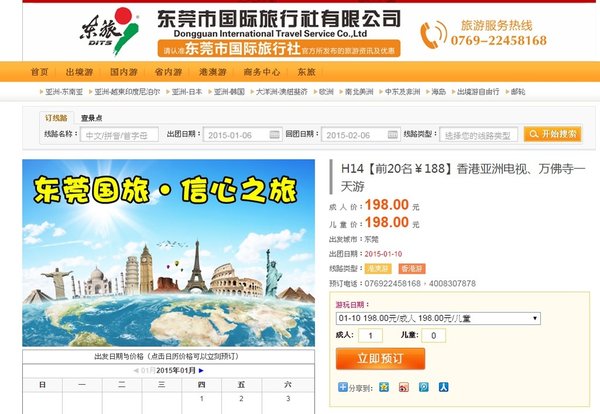The height and width of the screenshot is (414, 600).
Task: Share to QQ Zone star icon
Action: pos(384,387)
